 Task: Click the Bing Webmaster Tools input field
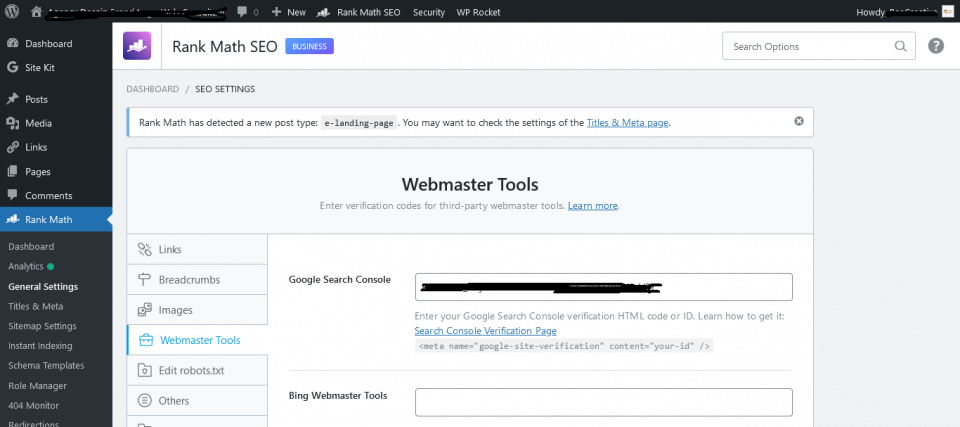tap(604, 402)
